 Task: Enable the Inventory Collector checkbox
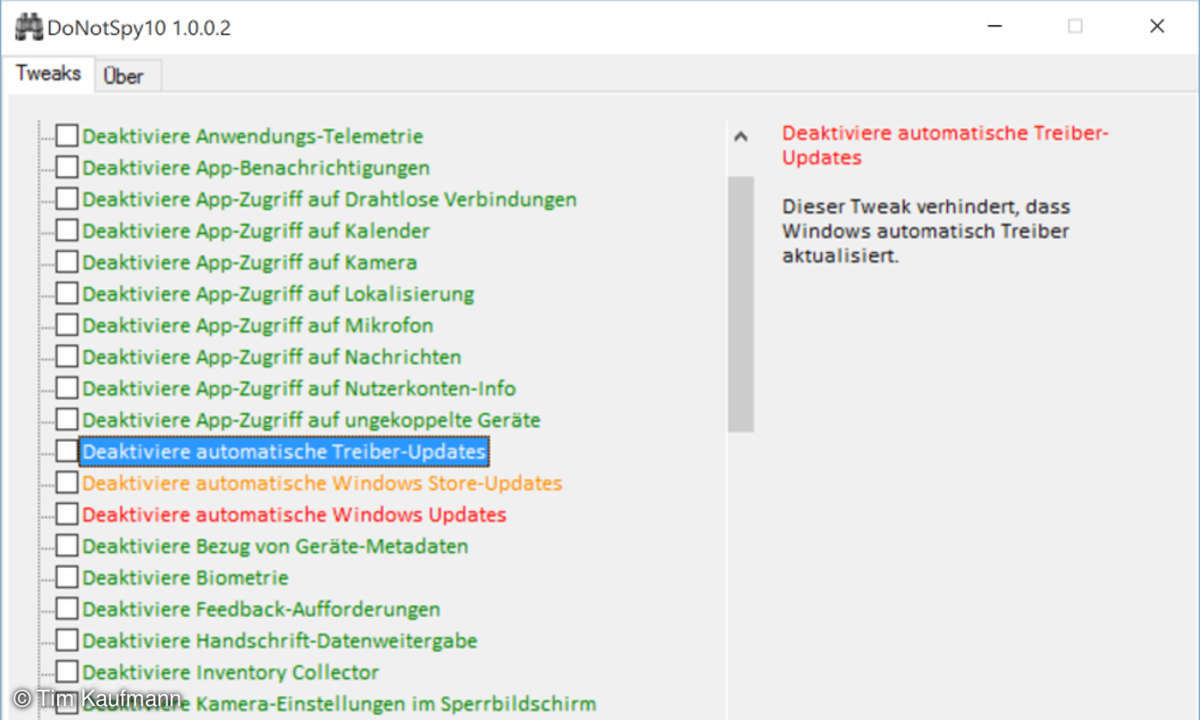66,672
